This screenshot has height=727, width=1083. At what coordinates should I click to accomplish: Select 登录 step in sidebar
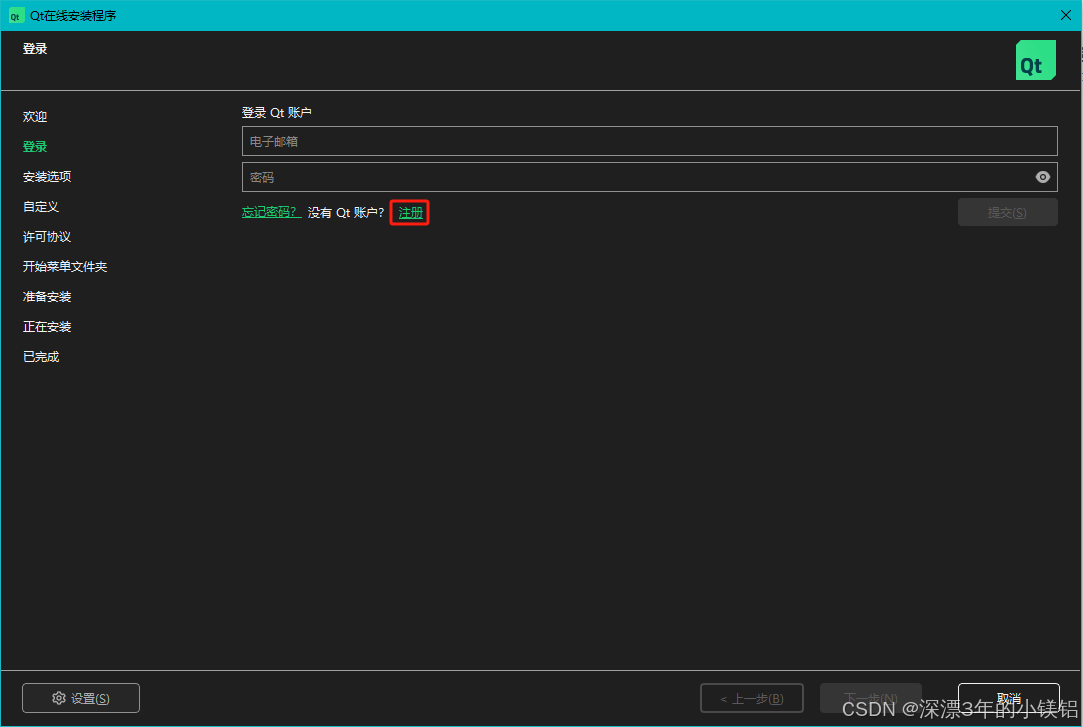click(x=35, y=146)
